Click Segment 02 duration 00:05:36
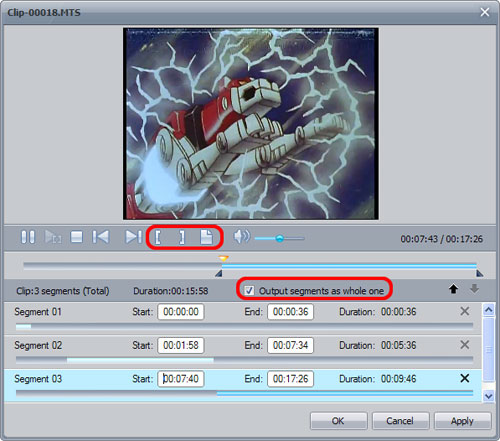The height and width of the screenshot is (441, 500). click(x=398, y=345)
